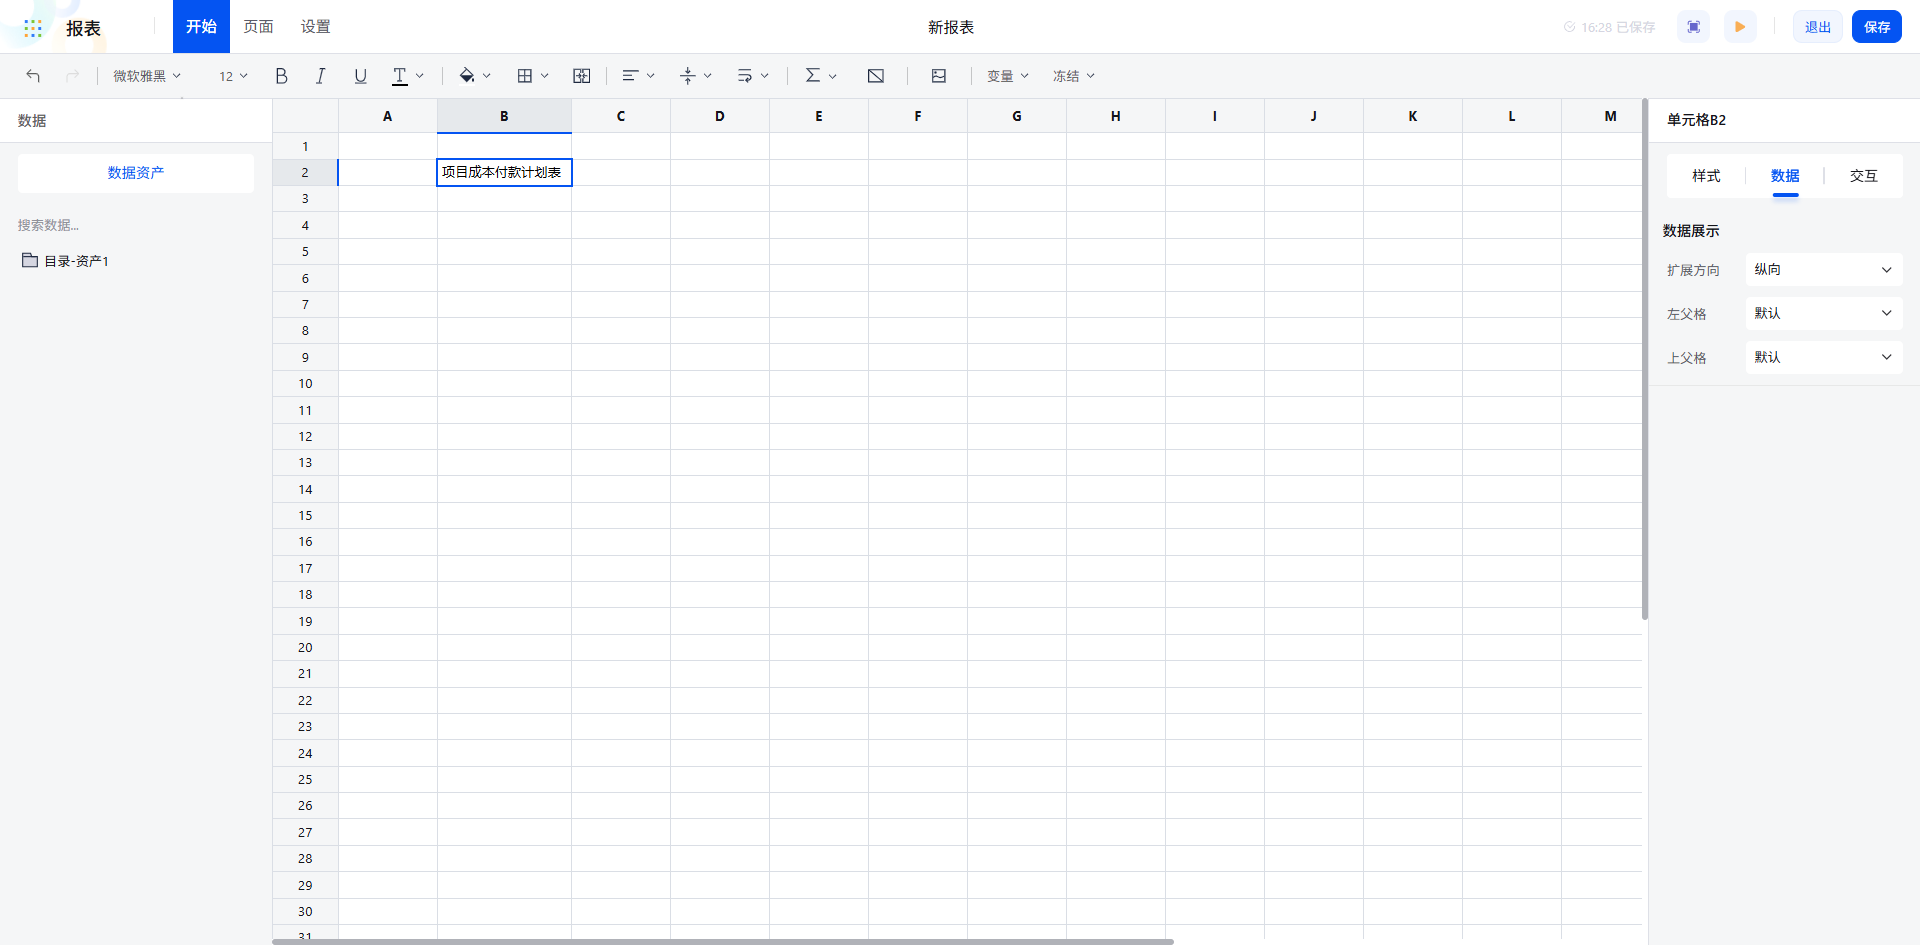1920x945 pixels.
Task: Expand the text wrap dropdown arrow
Action: (x=765, y=76)
